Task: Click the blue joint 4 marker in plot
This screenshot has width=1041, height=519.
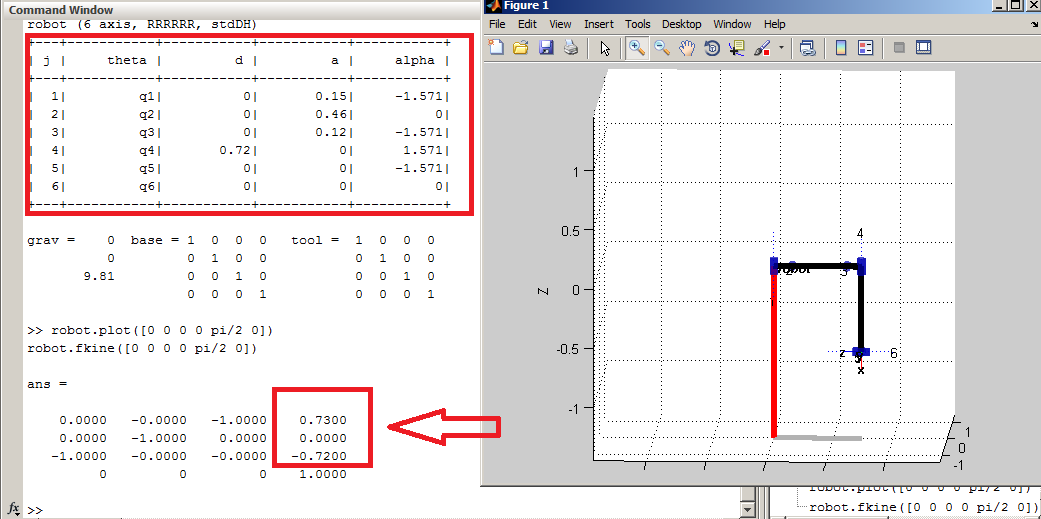Action: pyautogui.click(x=861, y=266)
